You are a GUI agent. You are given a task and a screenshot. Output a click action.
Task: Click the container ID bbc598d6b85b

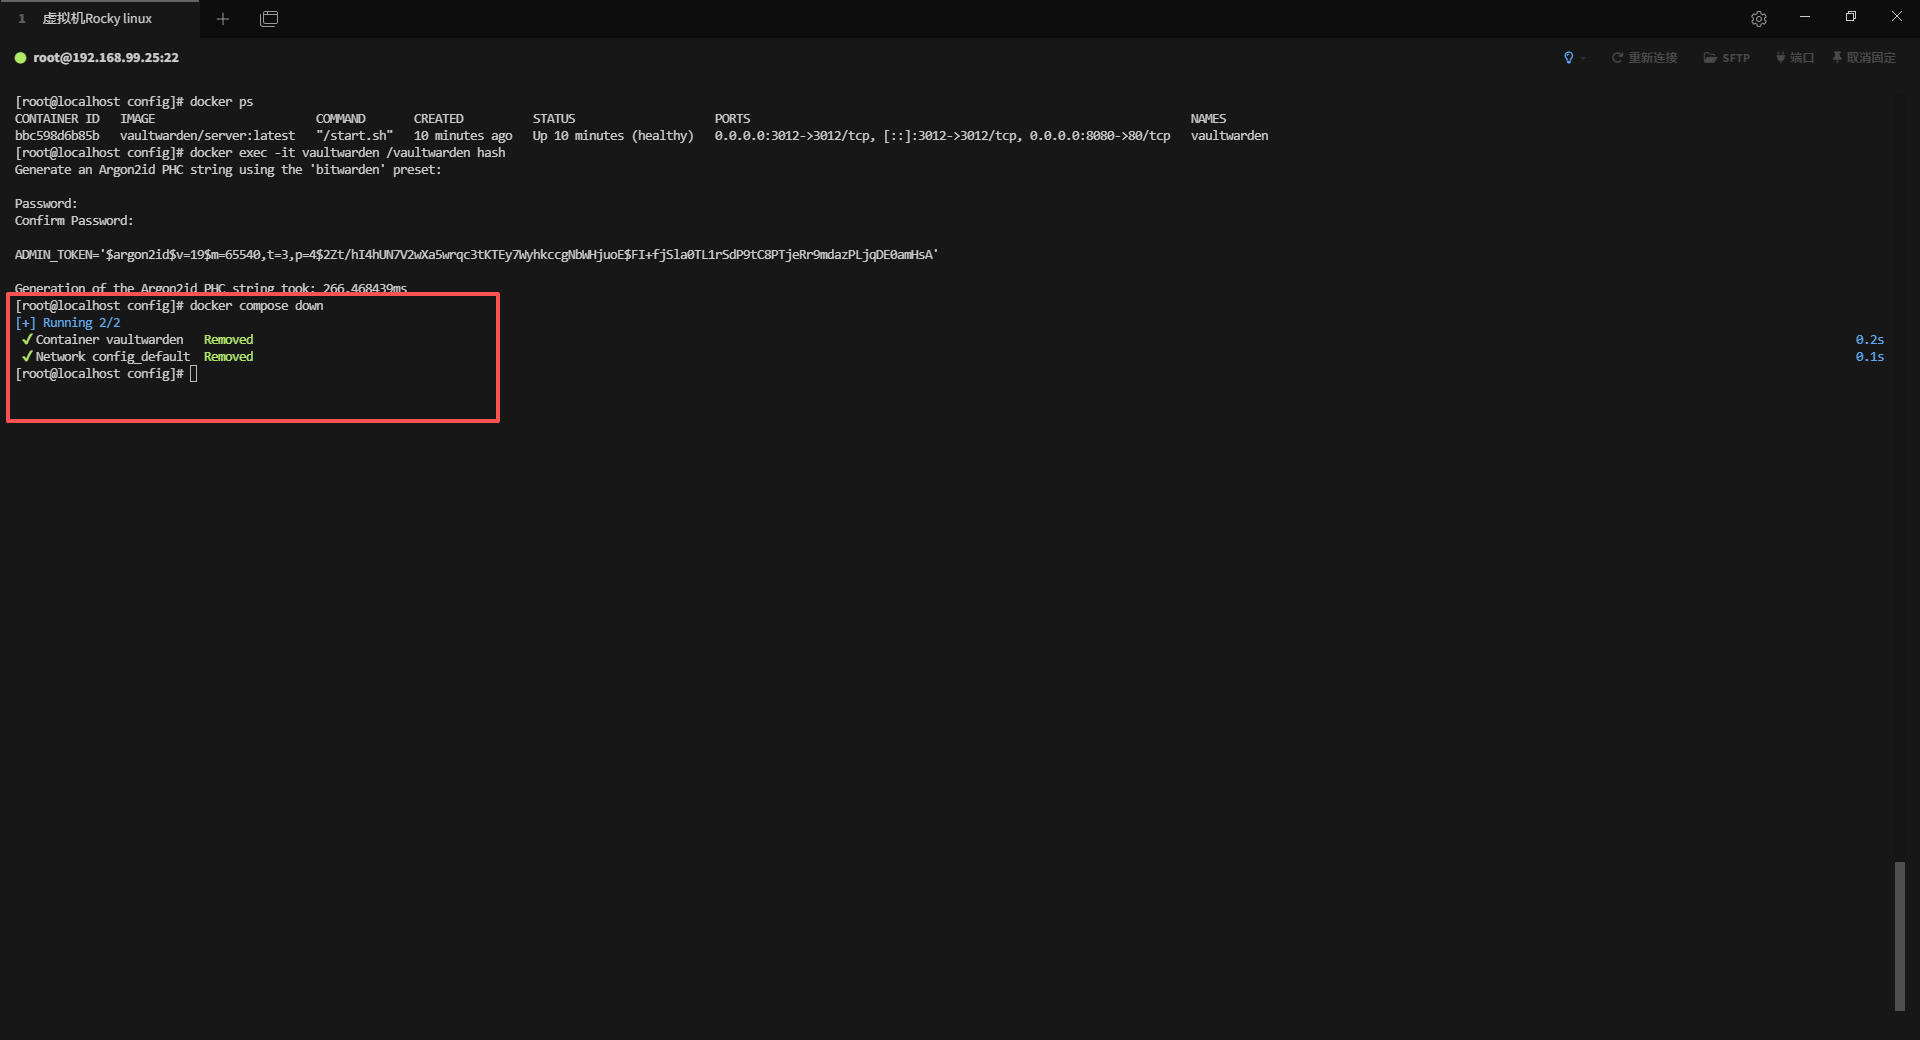click(x=57, y=136)
